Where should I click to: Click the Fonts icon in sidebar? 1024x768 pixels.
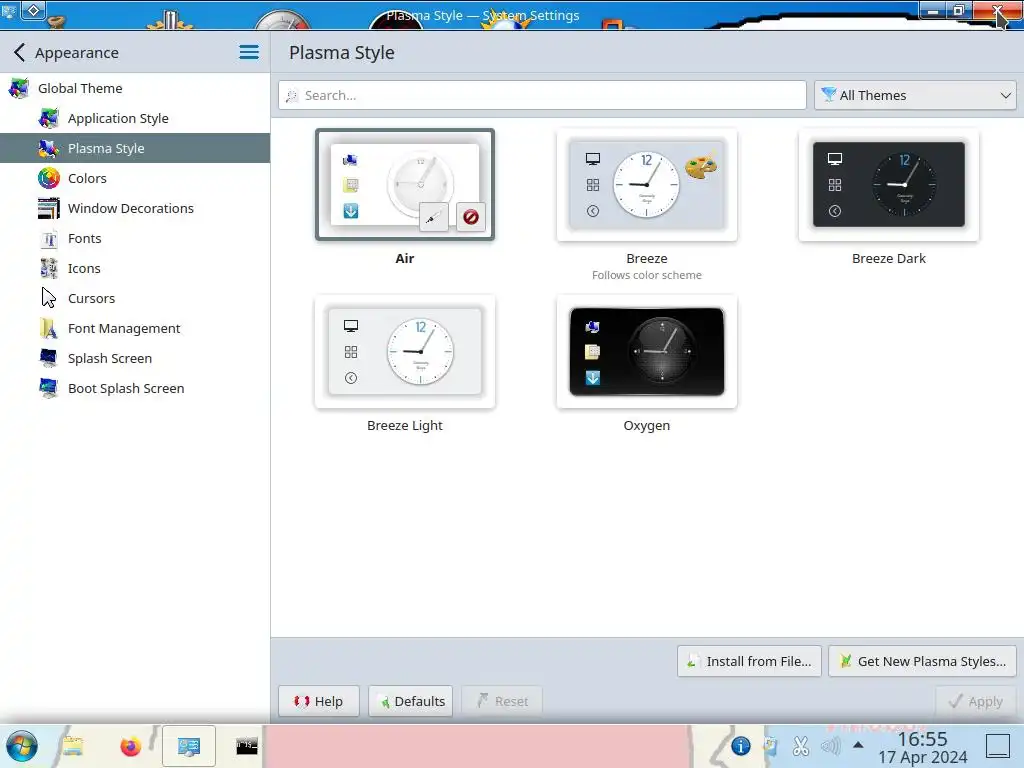click(48, 238)
